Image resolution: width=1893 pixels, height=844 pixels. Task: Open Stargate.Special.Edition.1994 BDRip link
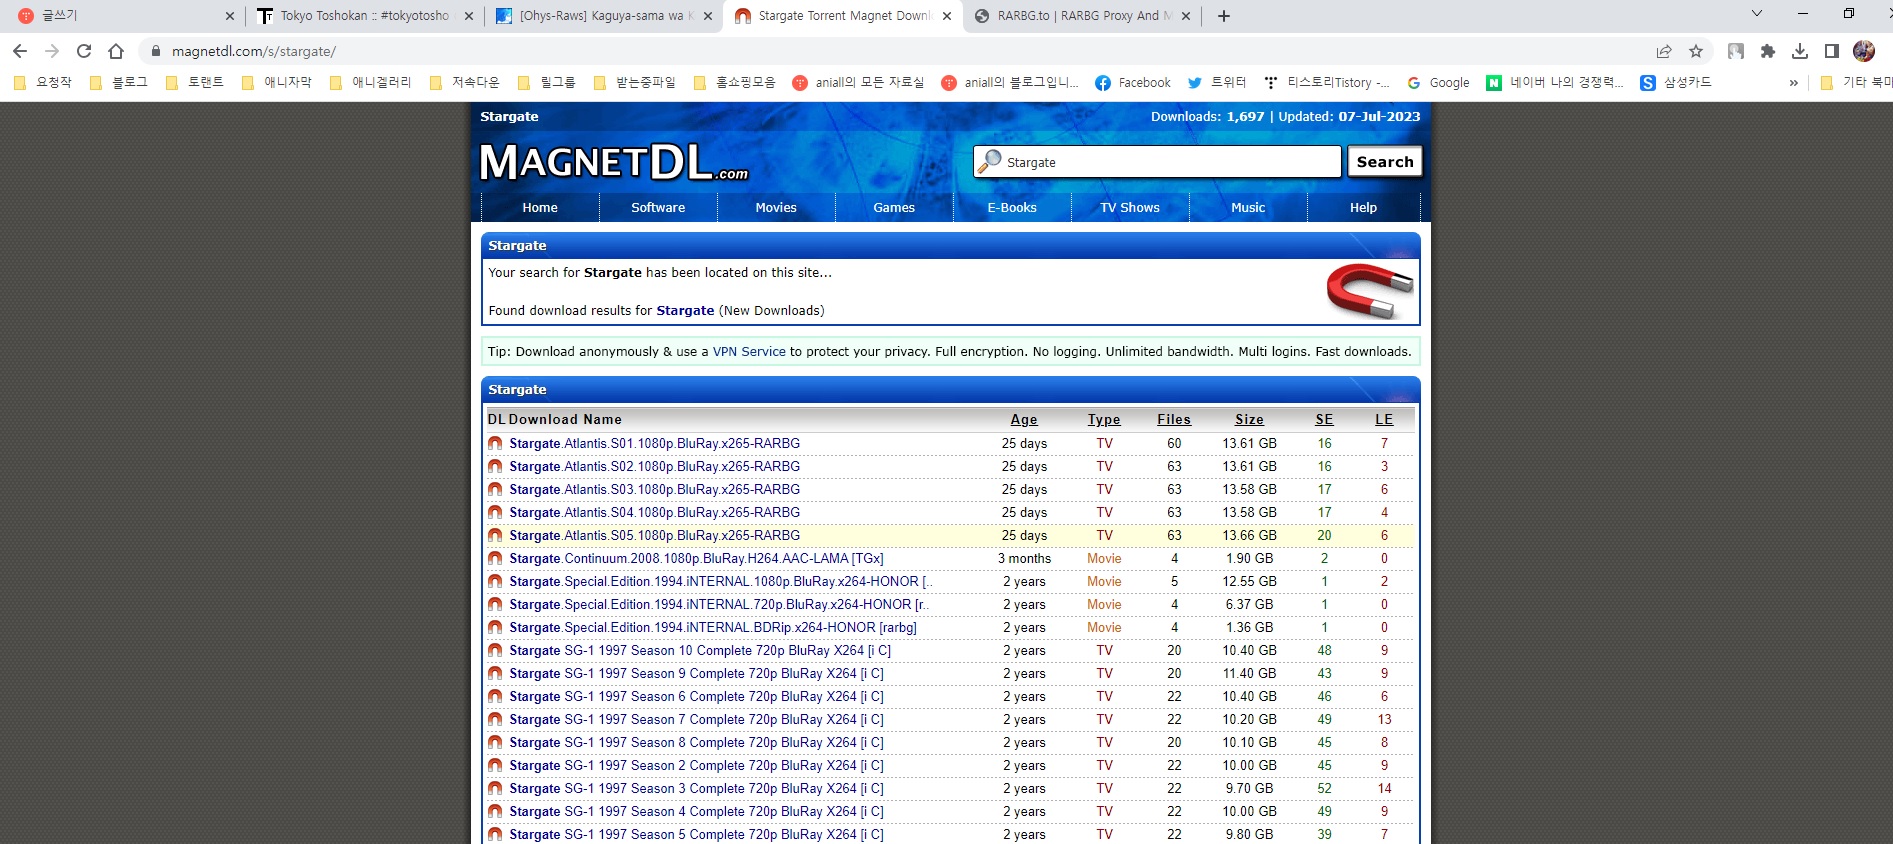[712, 628]
